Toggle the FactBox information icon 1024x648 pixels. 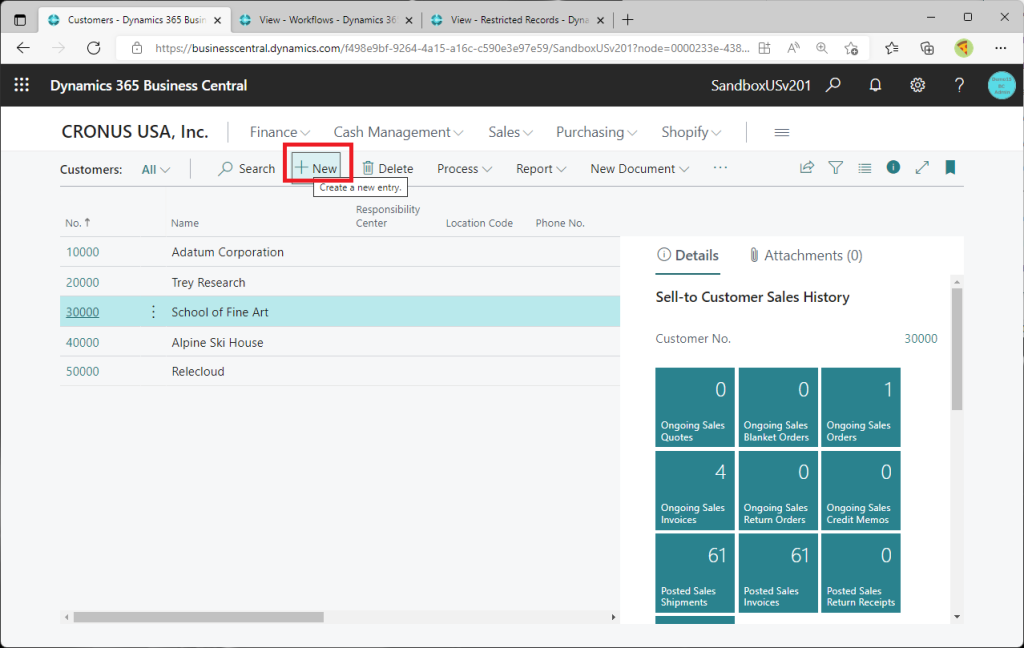pyautogui.click(x=893, y=167)
